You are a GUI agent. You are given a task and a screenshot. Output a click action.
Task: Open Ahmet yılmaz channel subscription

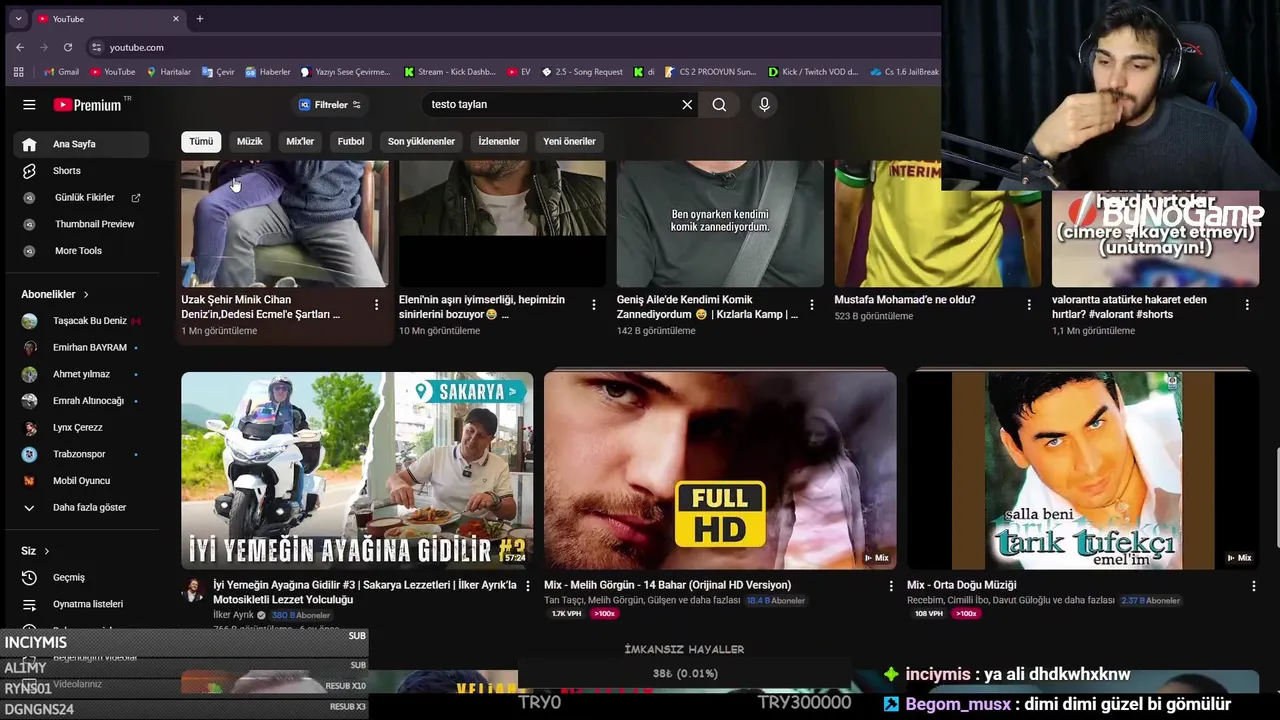point(82,374)
